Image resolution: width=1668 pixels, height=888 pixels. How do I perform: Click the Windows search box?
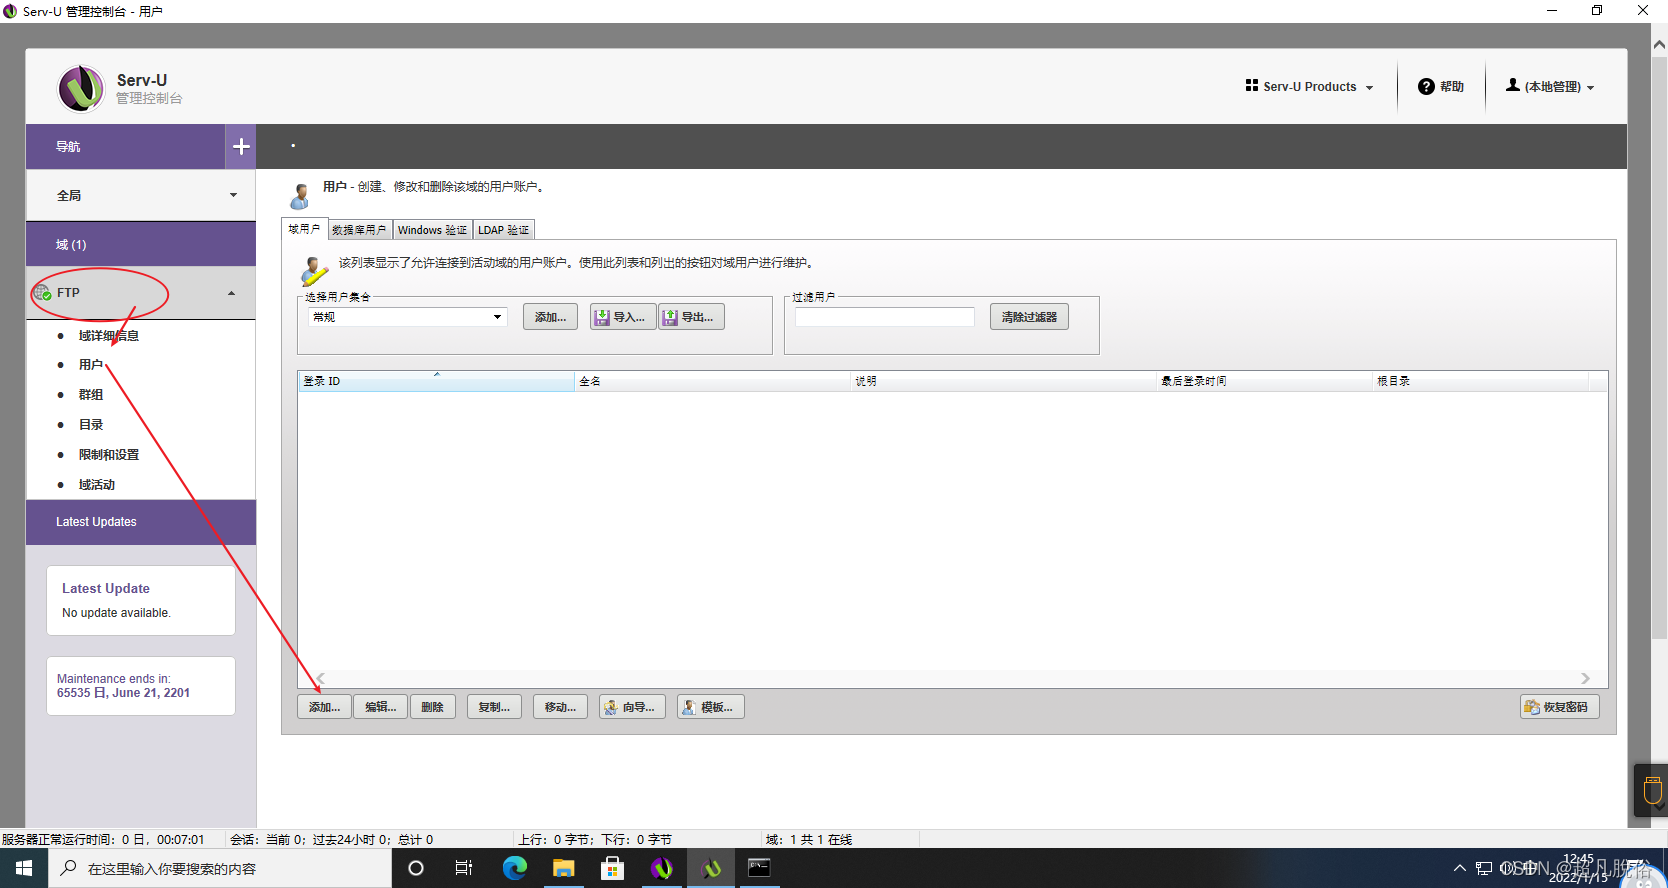pyautogui.click(x=220, y=868)
